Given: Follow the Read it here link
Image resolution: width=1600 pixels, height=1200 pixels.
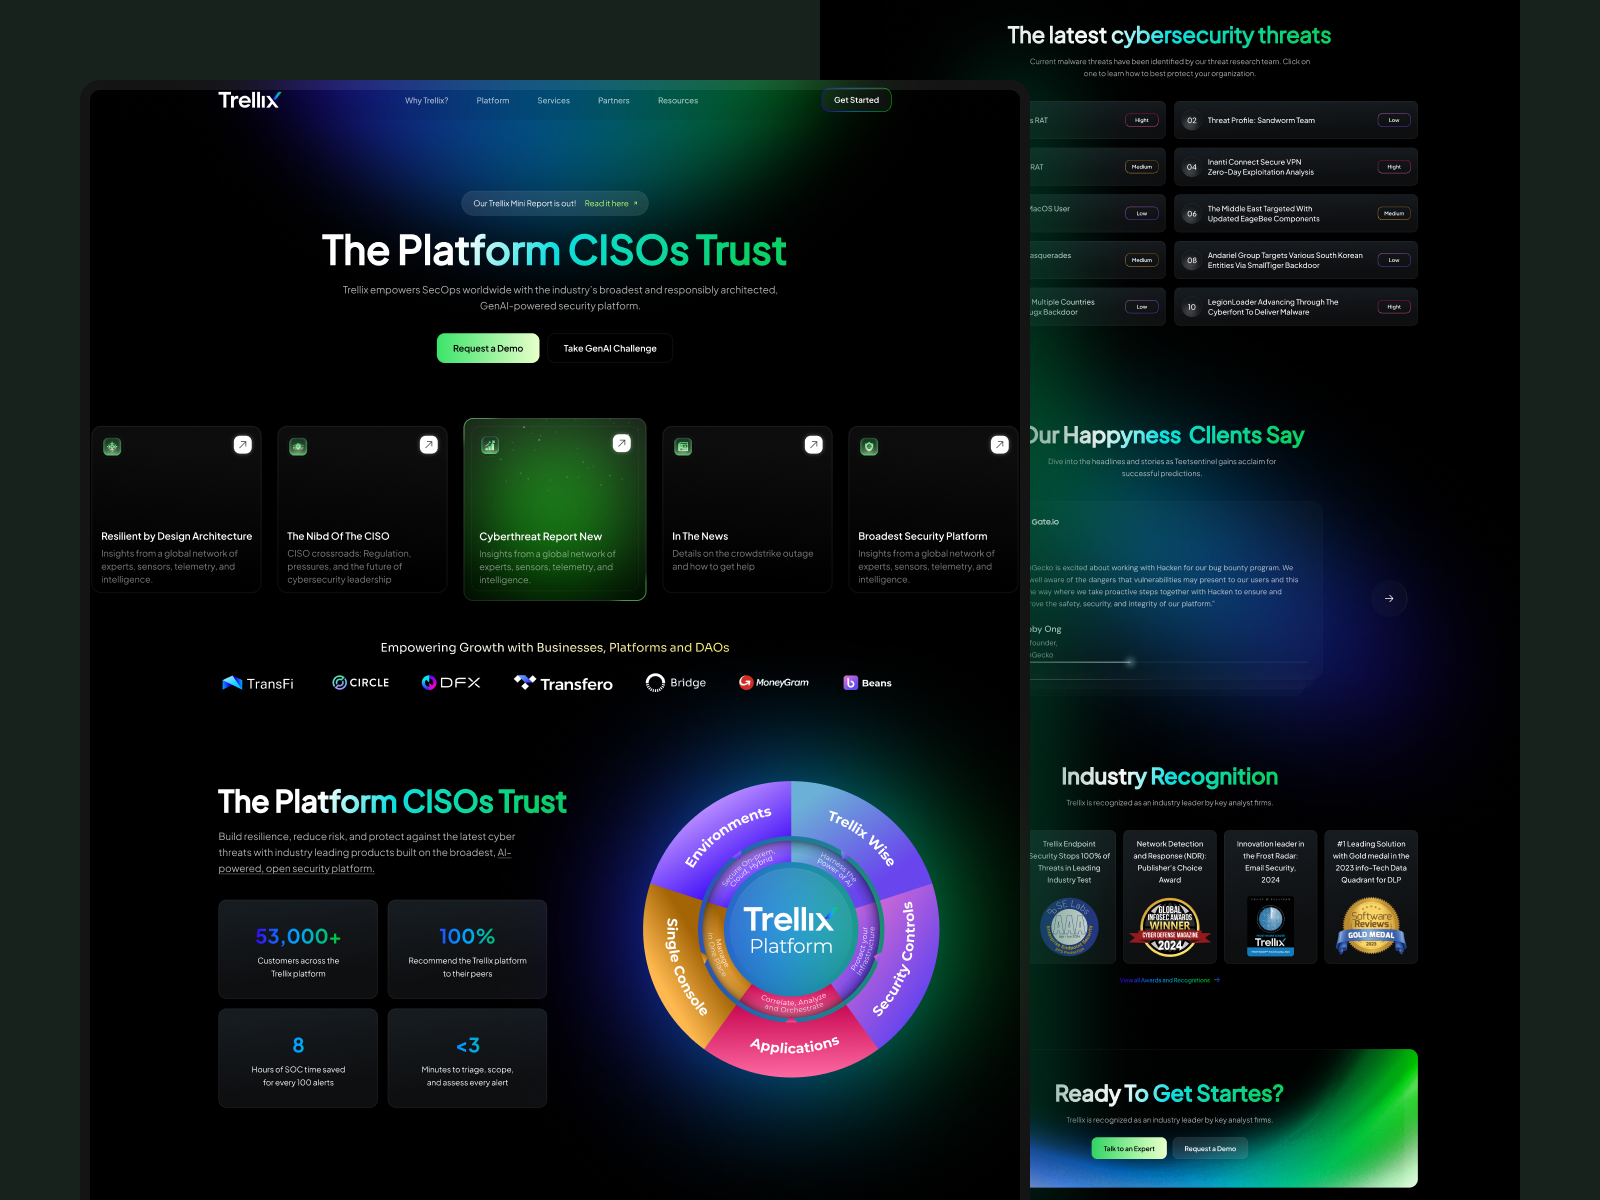Looking at the screenshot, I should tap(610, 204).
